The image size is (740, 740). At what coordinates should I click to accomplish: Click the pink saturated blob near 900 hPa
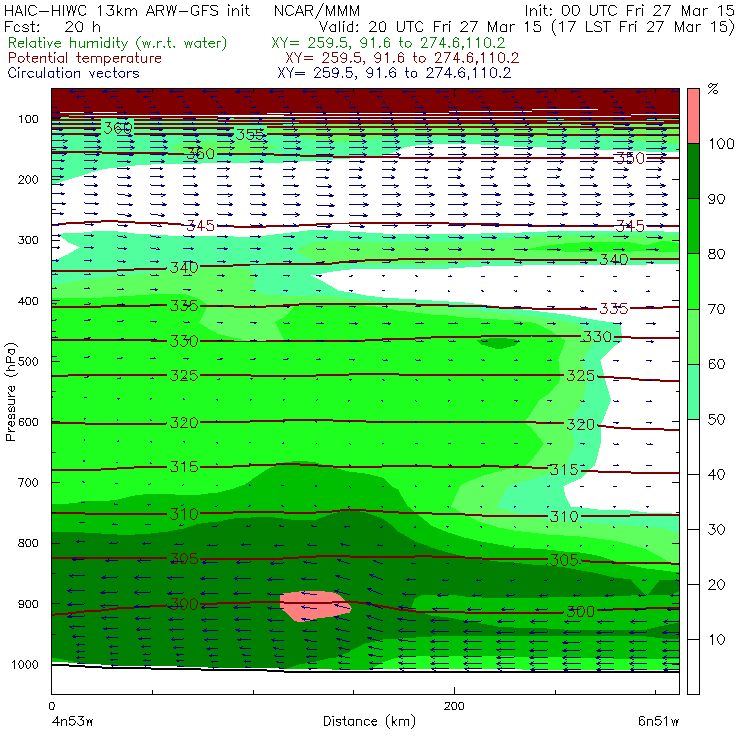[x=315, y=605]
